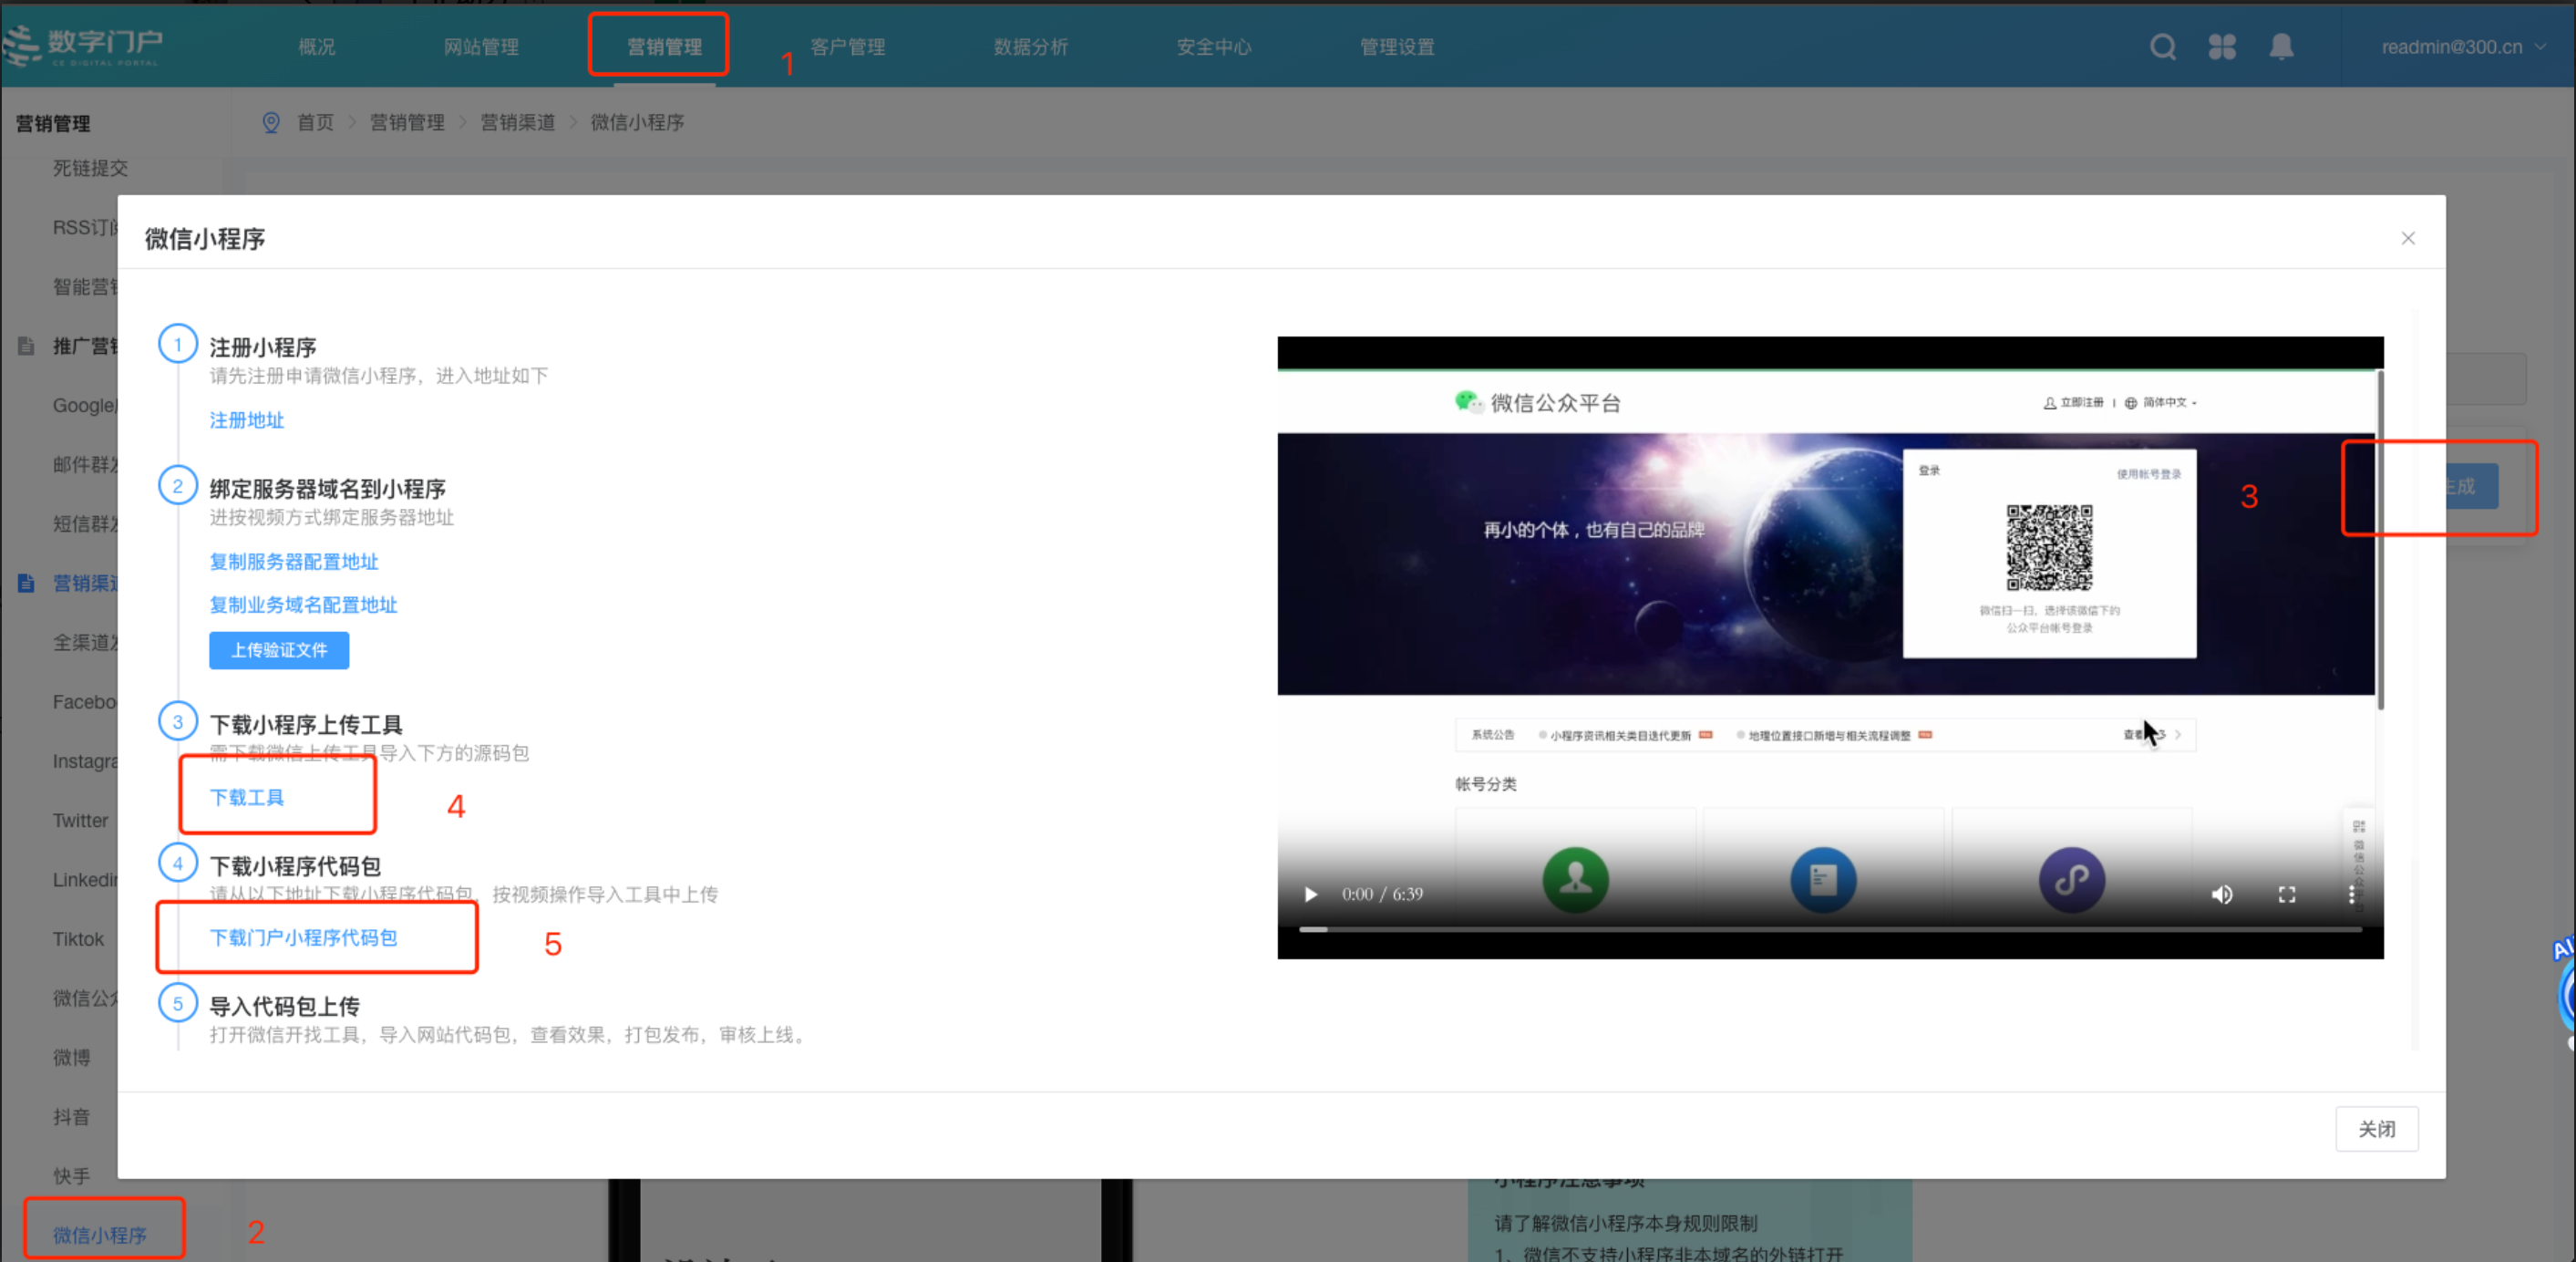Mute the video volume icon
Screen dimensions: 2576x1262
(x=2221, y=894)
